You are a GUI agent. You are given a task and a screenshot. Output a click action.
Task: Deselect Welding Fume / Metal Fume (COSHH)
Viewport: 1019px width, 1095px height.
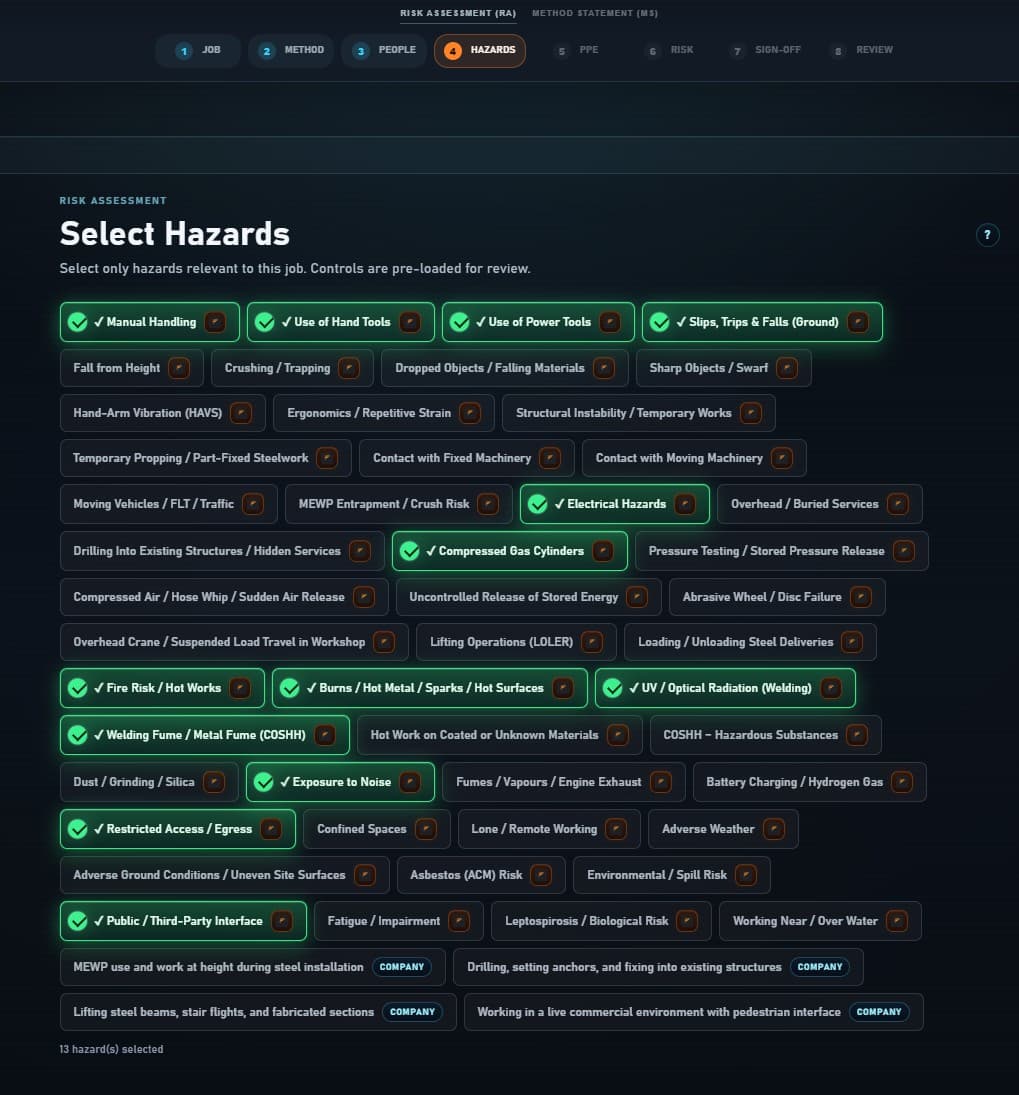tap(205, 735)
